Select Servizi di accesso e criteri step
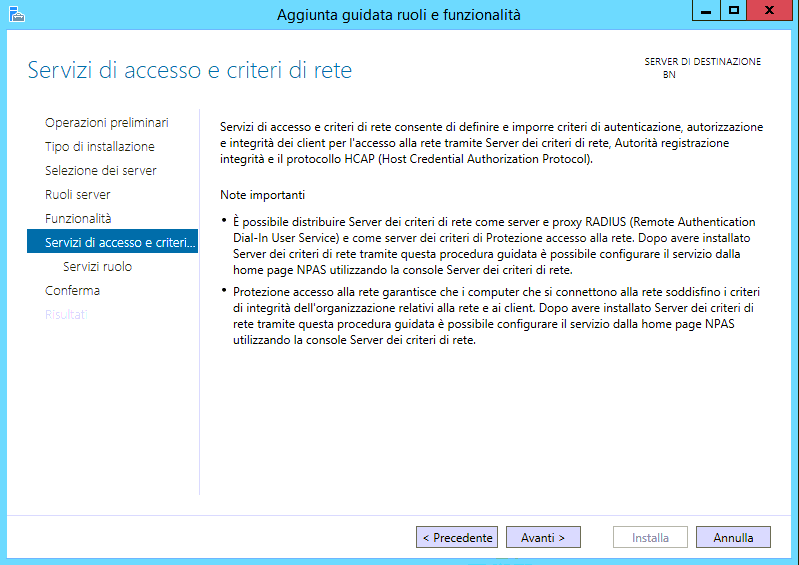Viewport: 799px width, 565px height. 112,241
